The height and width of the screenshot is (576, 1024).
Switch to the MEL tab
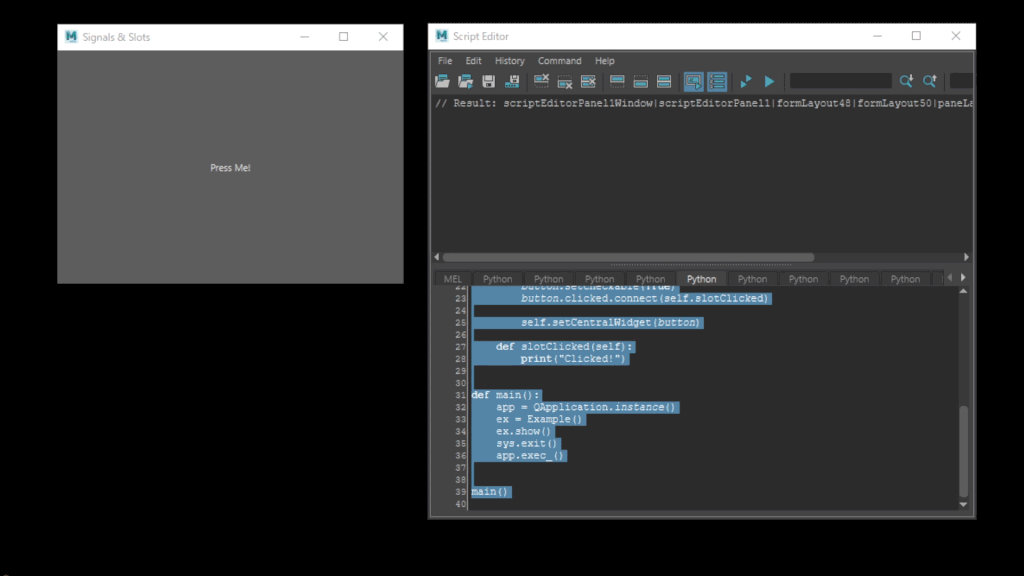pos(453,279)
